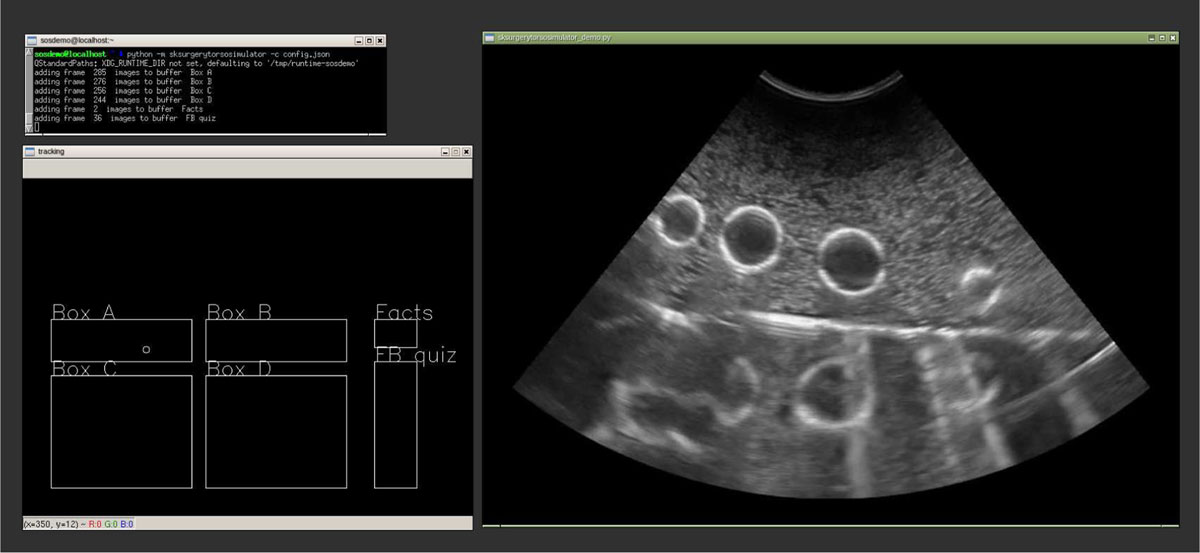
Task: Click the Box A tracking region
Action: (x=121, y=340)
